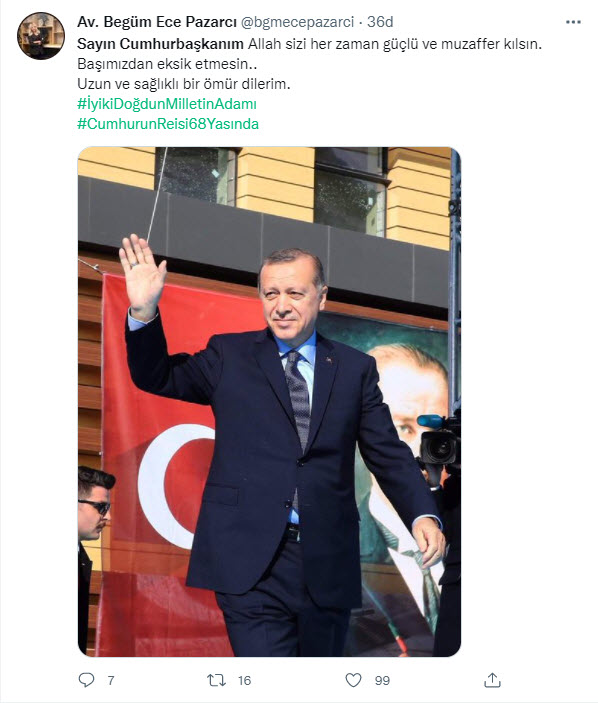This screenshot has width=598, height=703.
Task: Open Begüm Ece Pazarcı's profile avatar
Action: [x=41, y=36]
